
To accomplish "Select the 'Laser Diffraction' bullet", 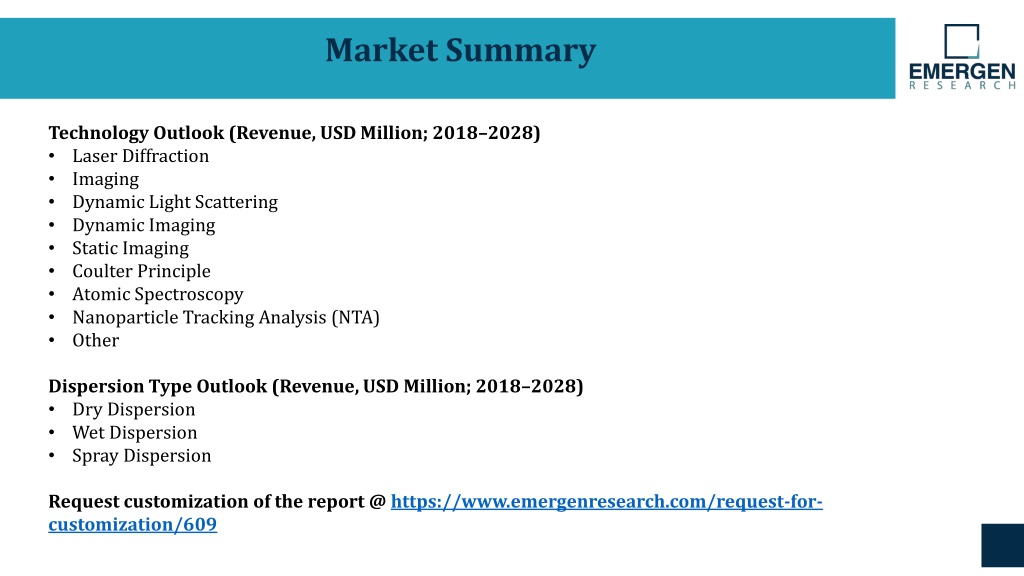I will 140,156.
